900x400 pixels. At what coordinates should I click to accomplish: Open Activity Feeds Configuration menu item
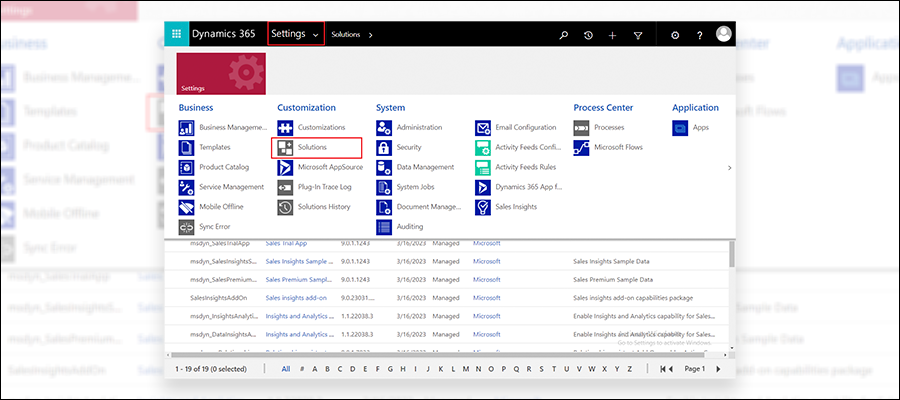point(528,147)
